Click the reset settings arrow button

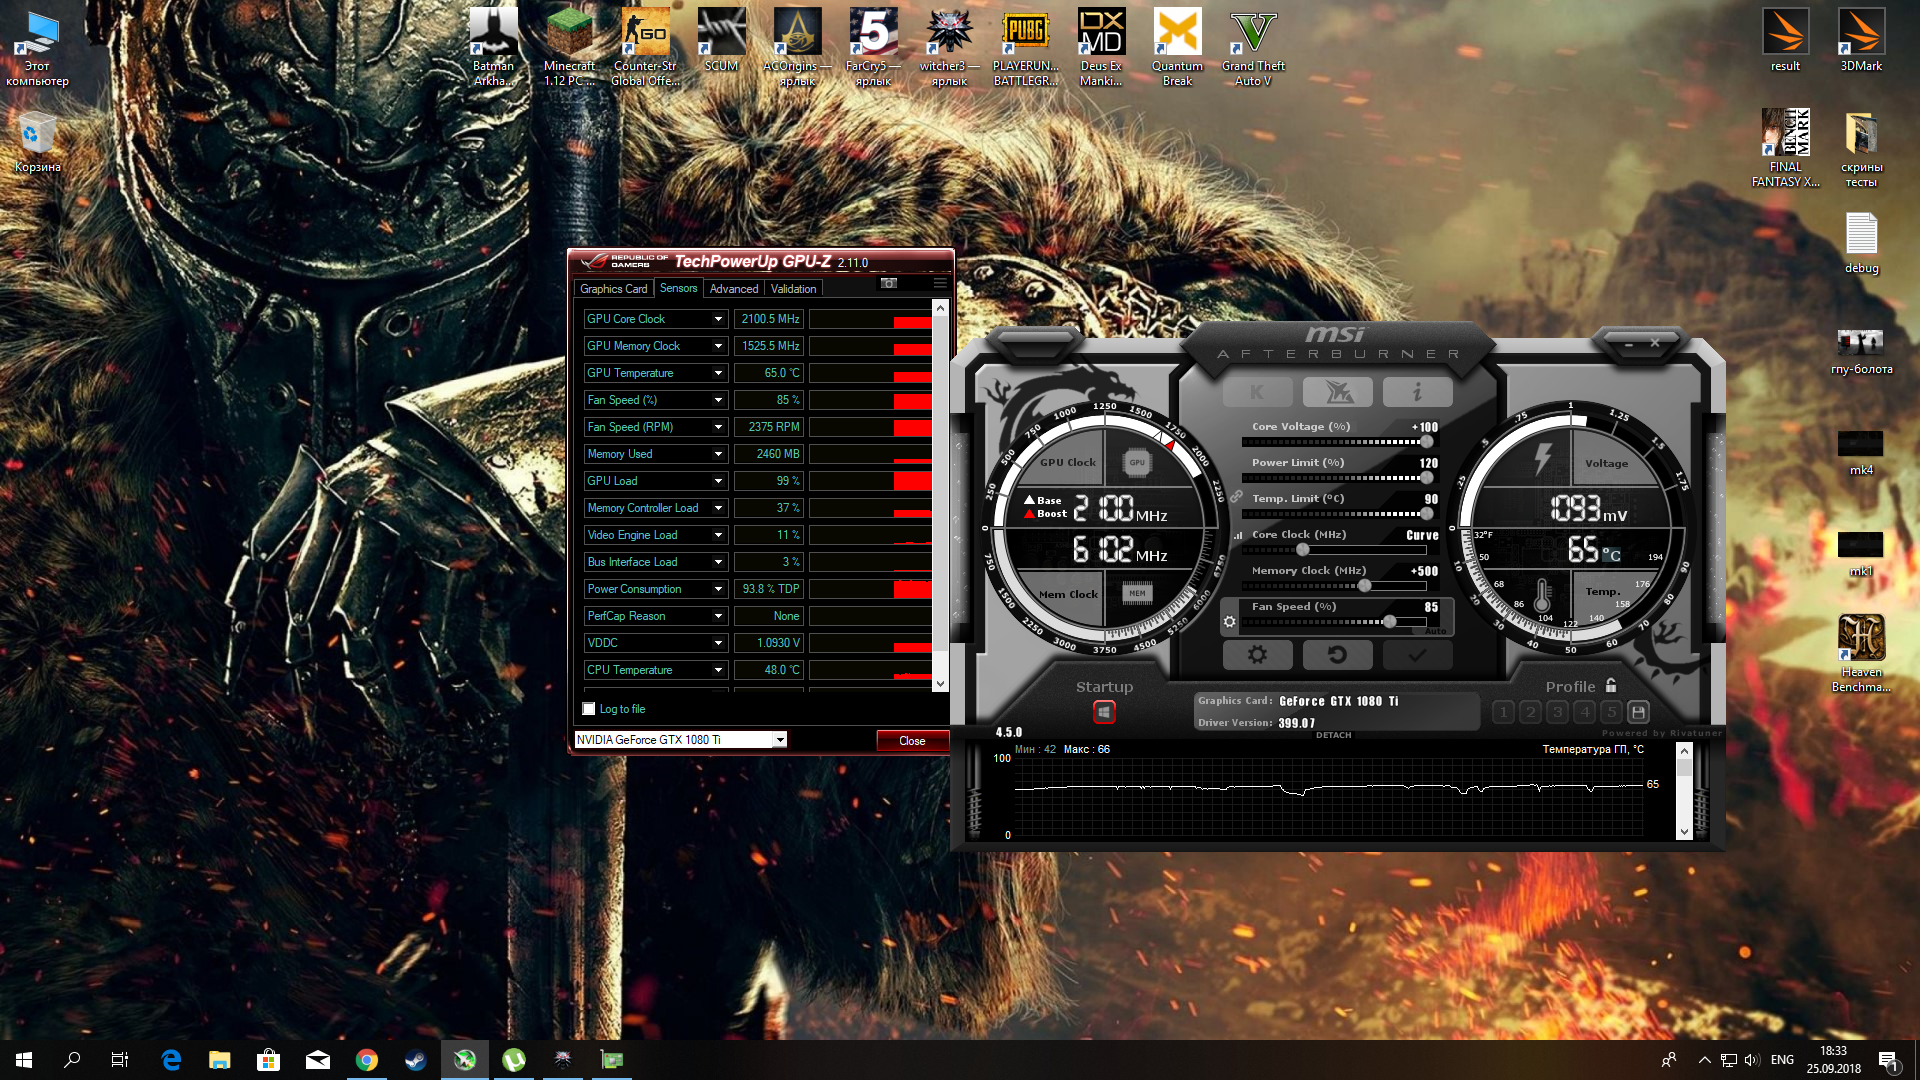click(1337, 655)
